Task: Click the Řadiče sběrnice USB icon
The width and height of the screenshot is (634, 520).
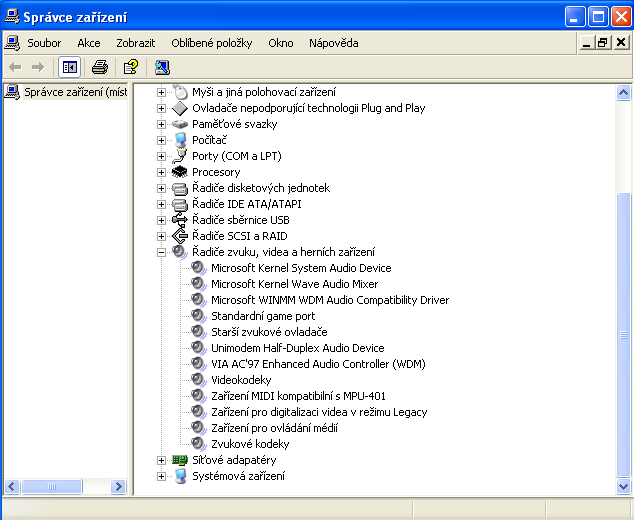Action: click(x=180, y=220)
